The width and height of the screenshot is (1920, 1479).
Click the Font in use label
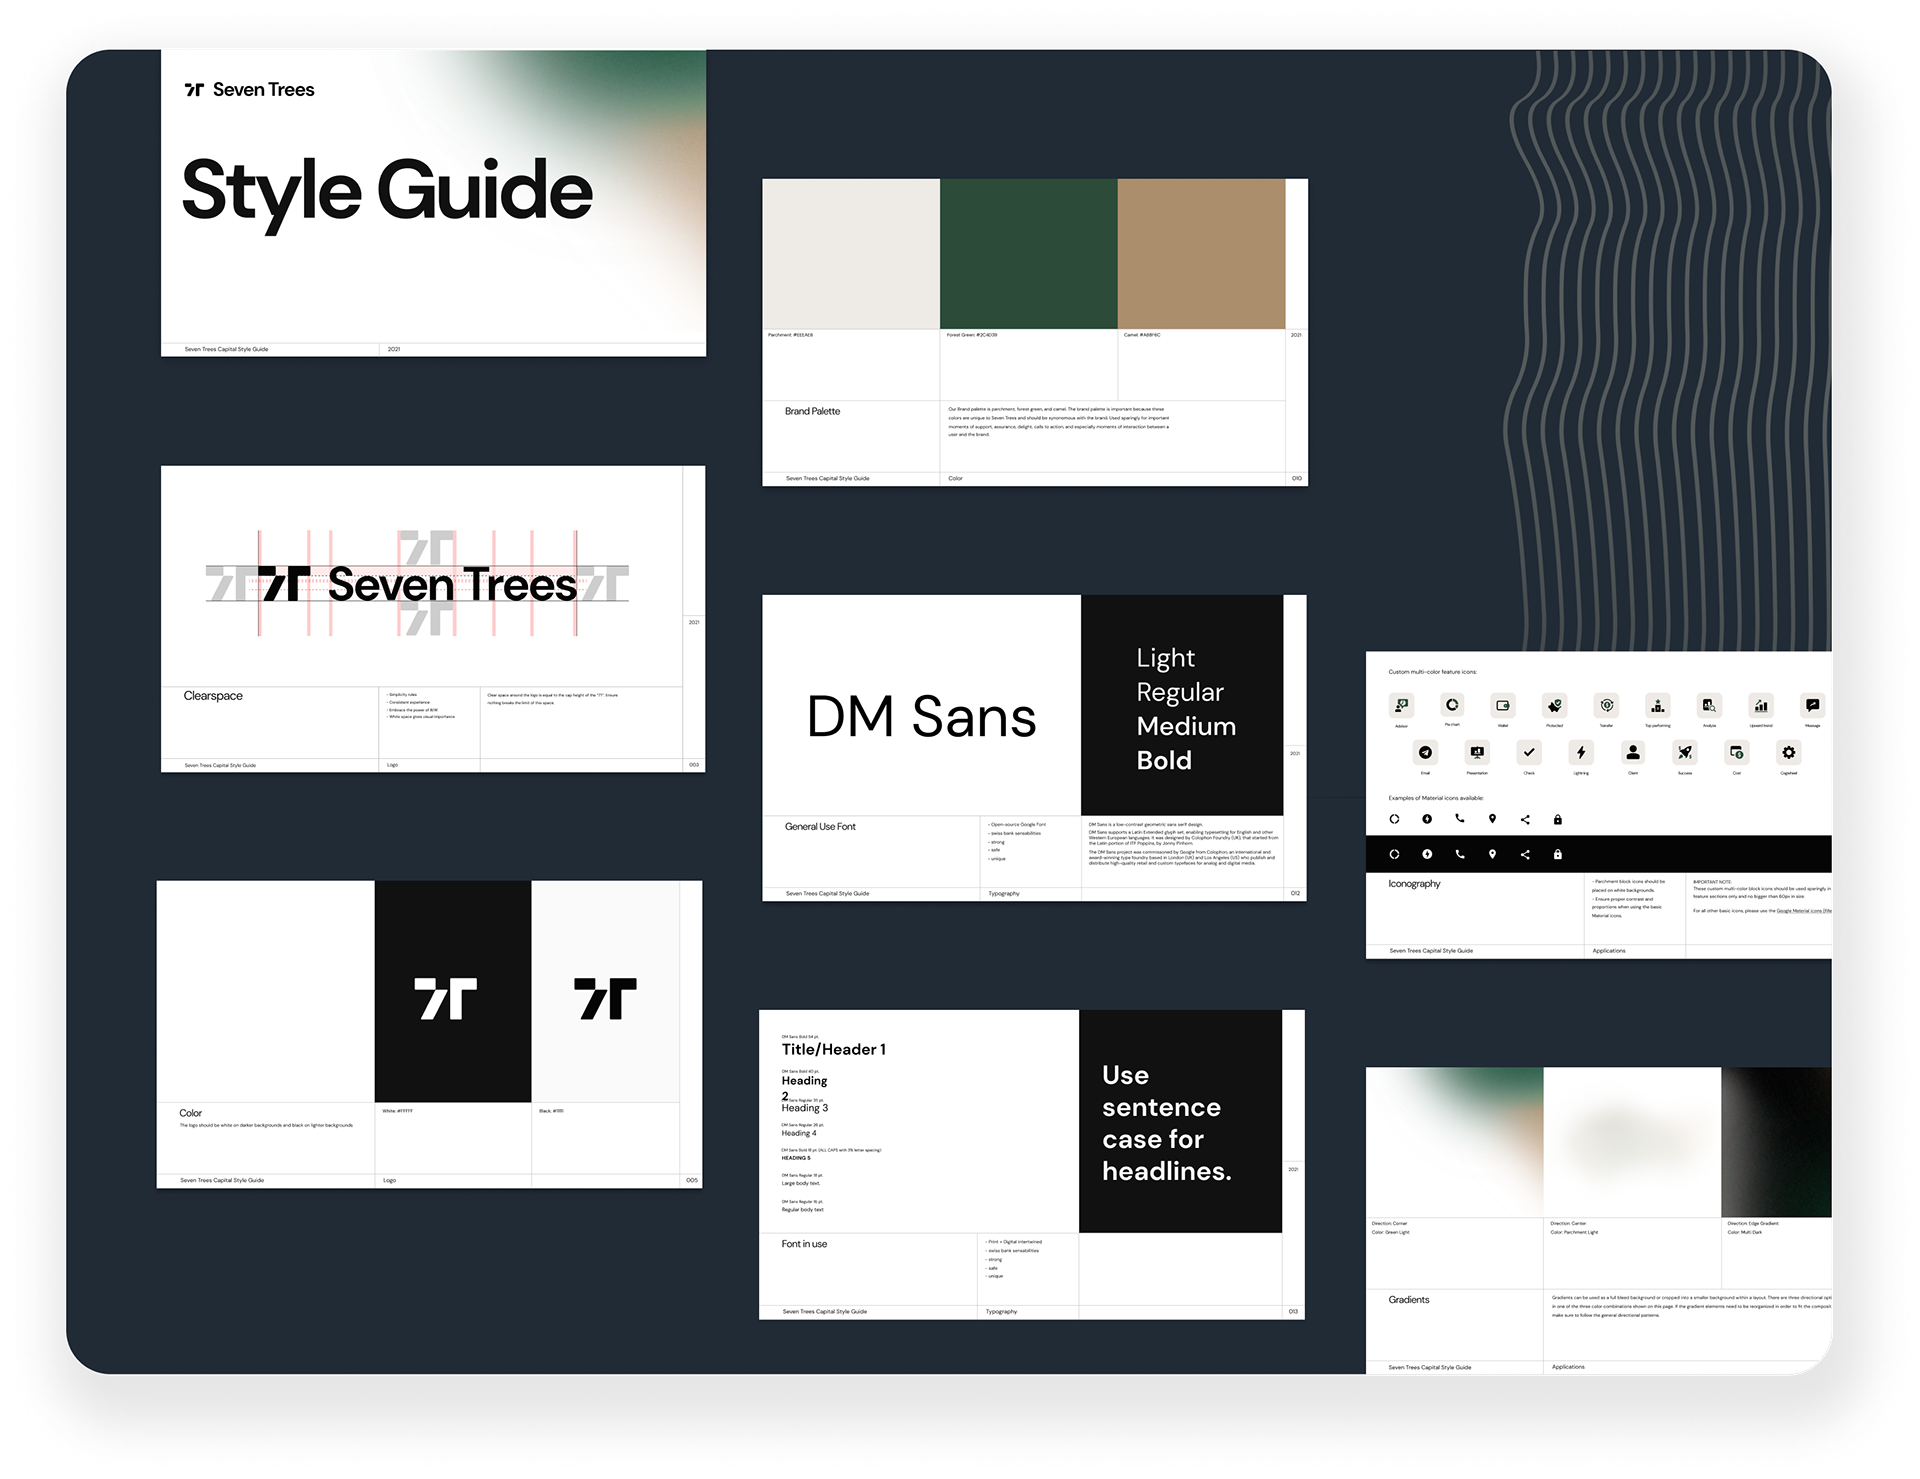click(804, 1244)
